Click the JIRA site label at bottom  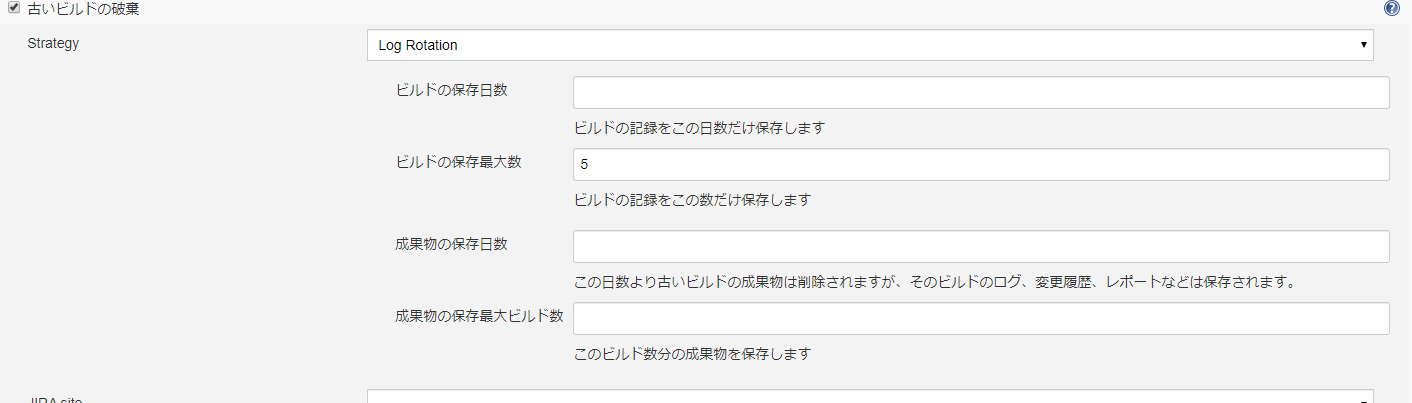(55, 399)
